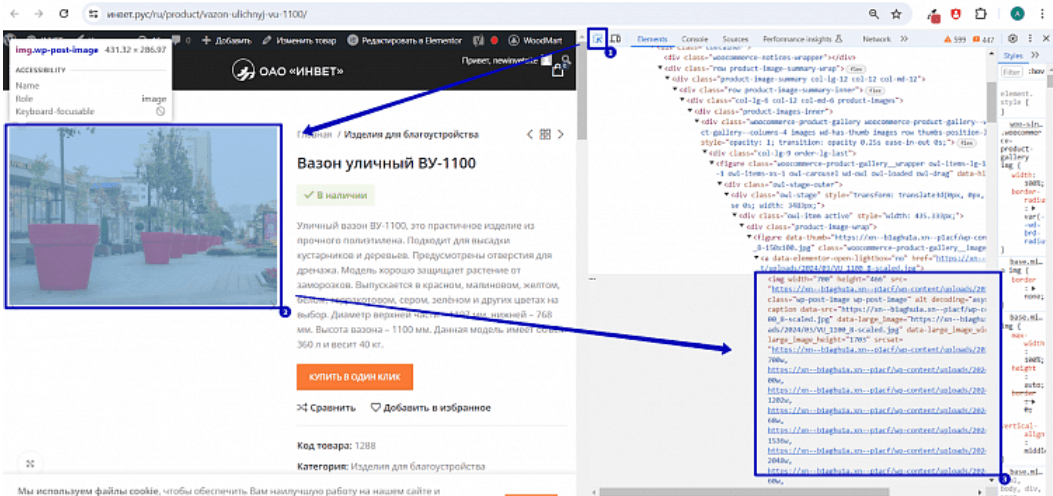The width and height of the screenshot is (1053, 496).
Task: Click the product photo of street planters
Action: click(142, 216)
